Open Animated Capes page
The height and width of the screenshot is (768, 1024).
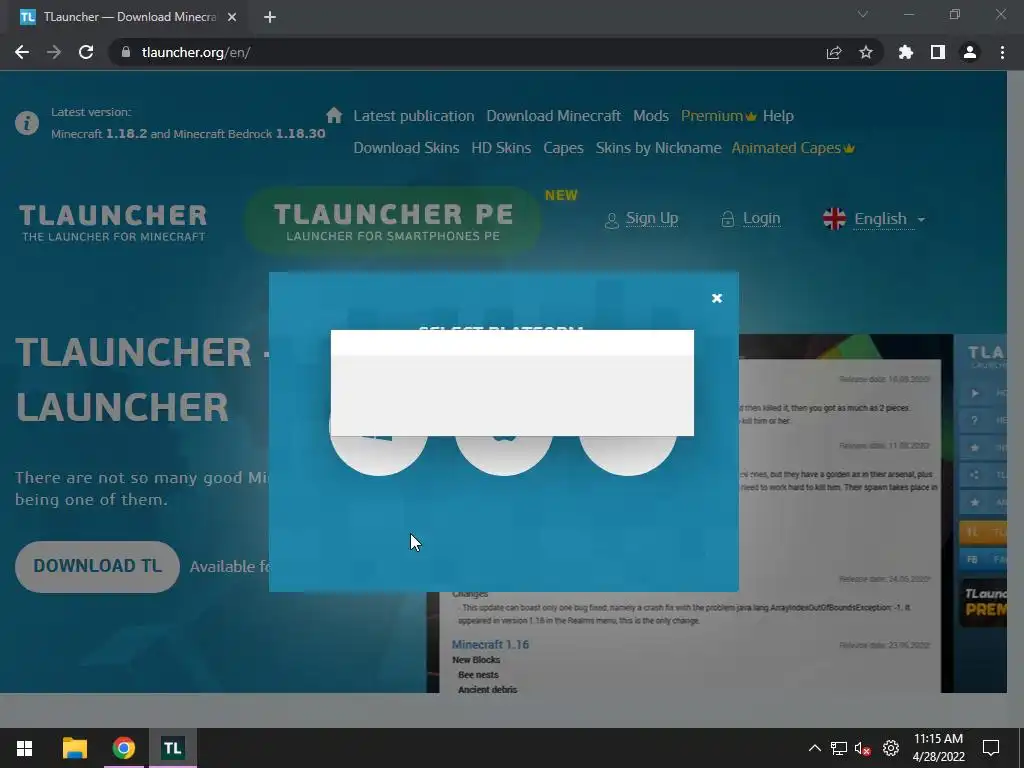(793, 148)
